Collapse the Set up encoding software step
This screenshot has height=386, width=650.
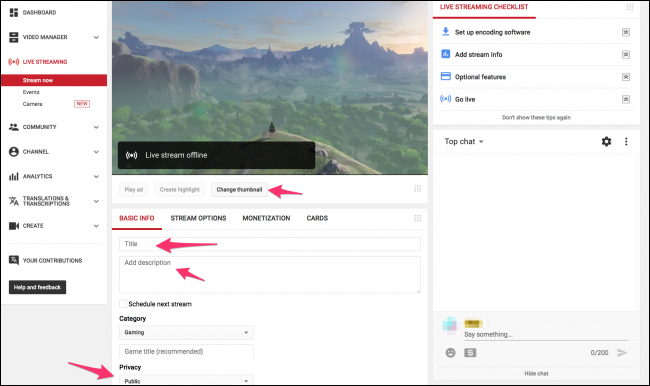pyautogui.click(x=626, y=32)
